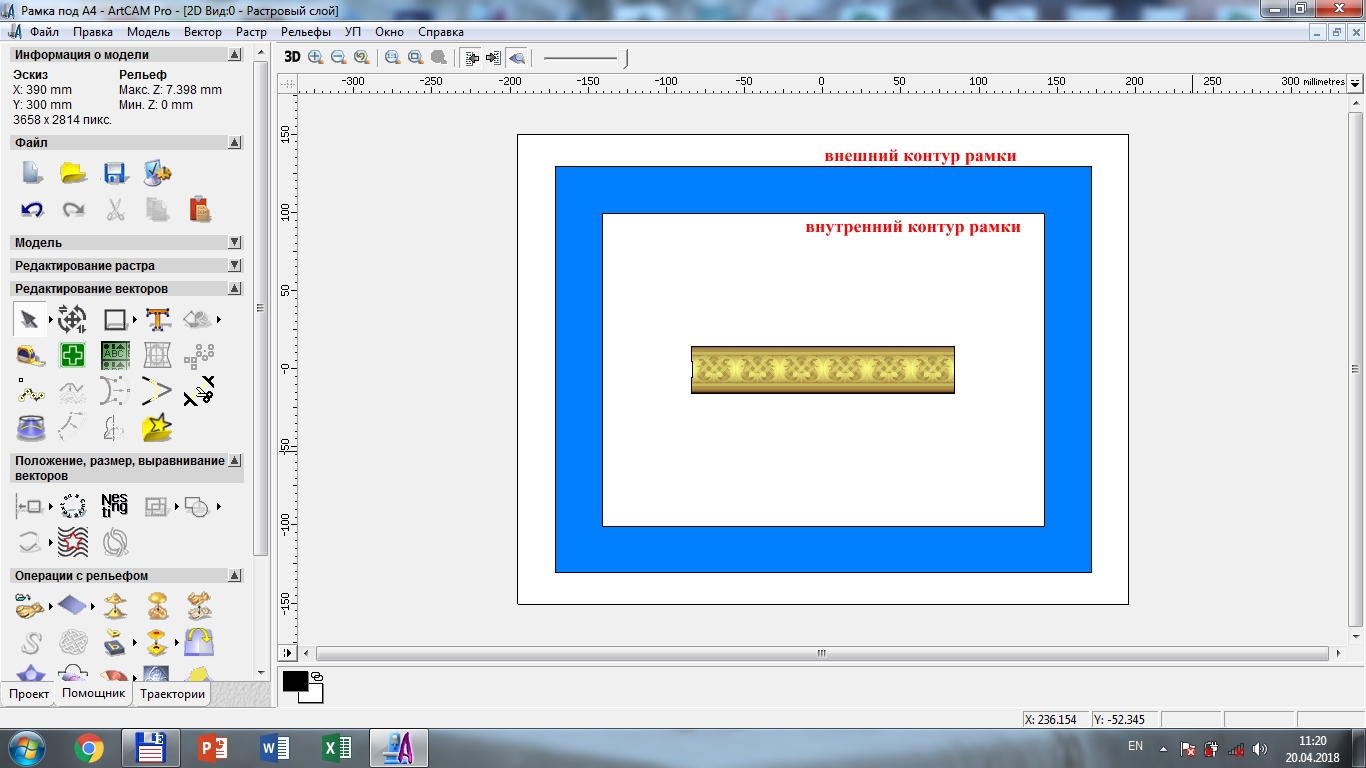Select the Create Vector Text tool
Image resolution: width=1366 pixels, height=768 pixels.
pos(158,319)
